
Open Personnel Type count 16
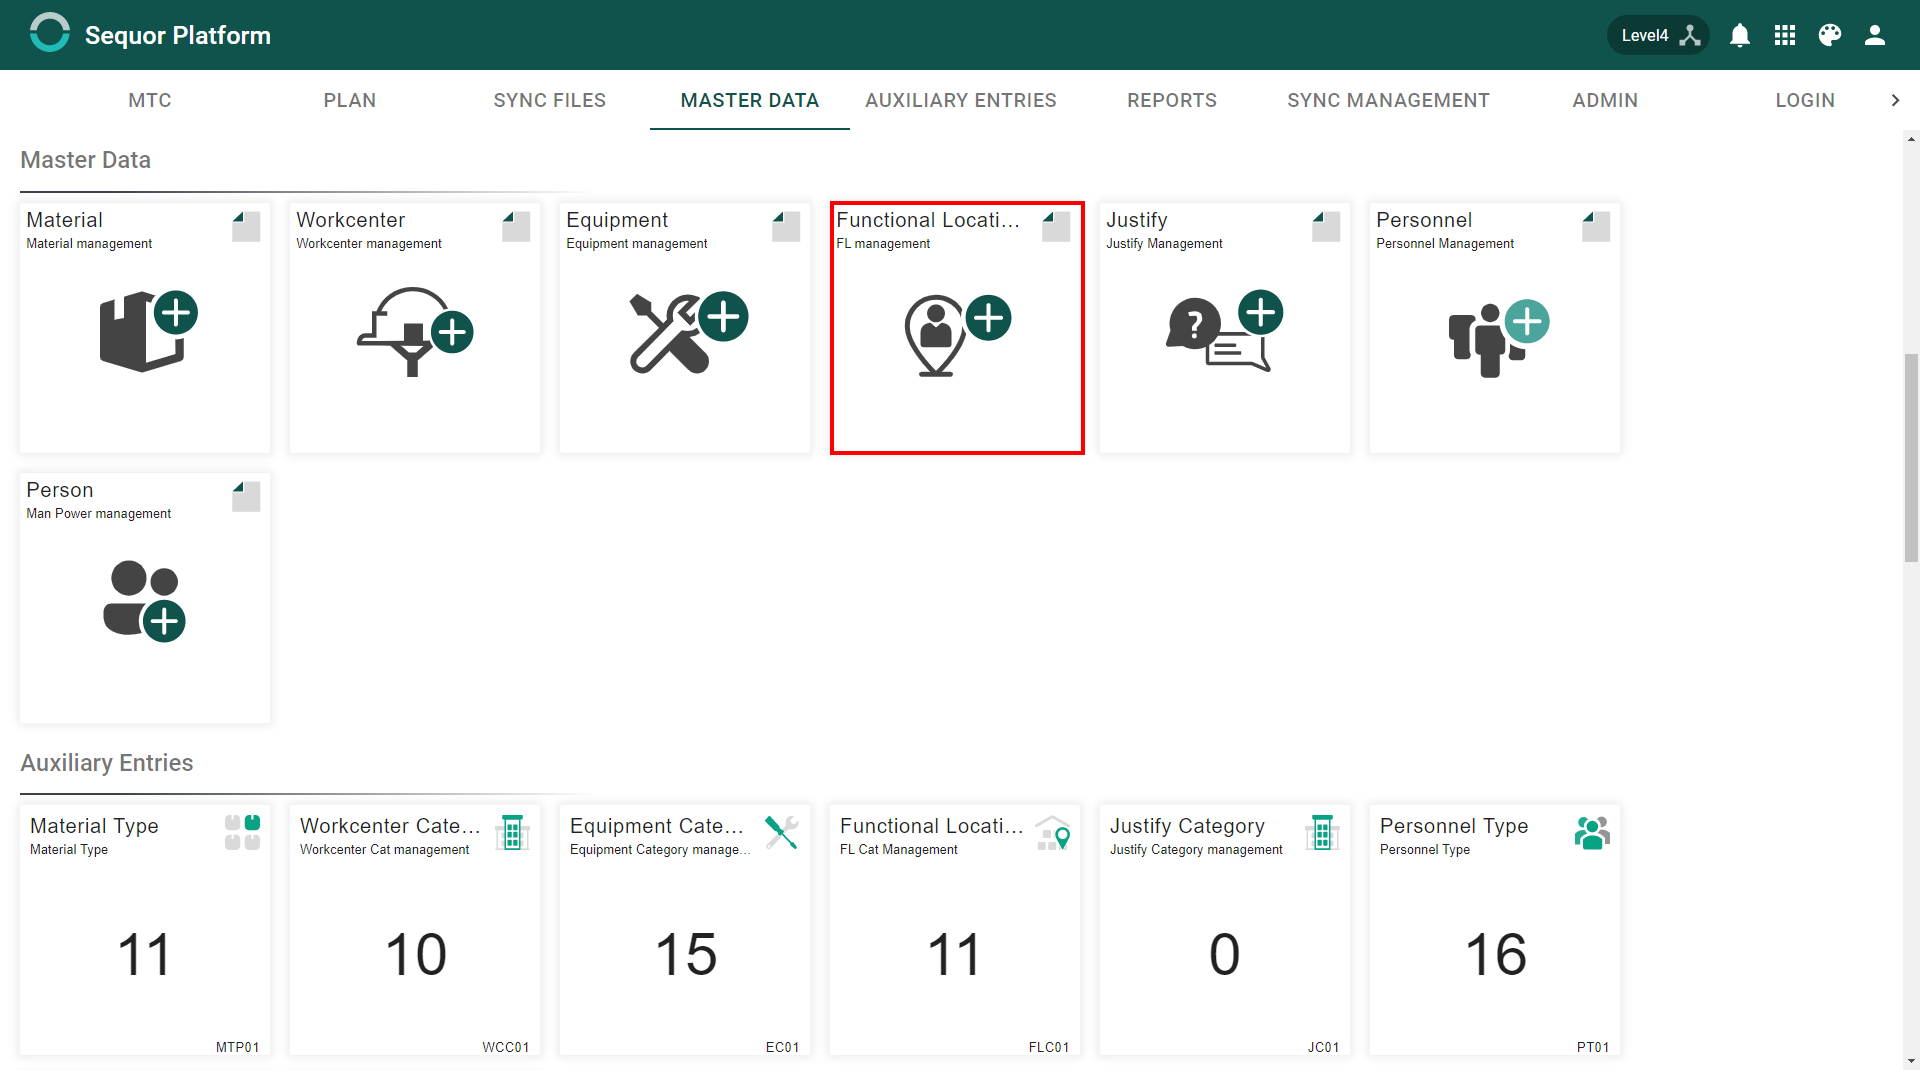1496,954
